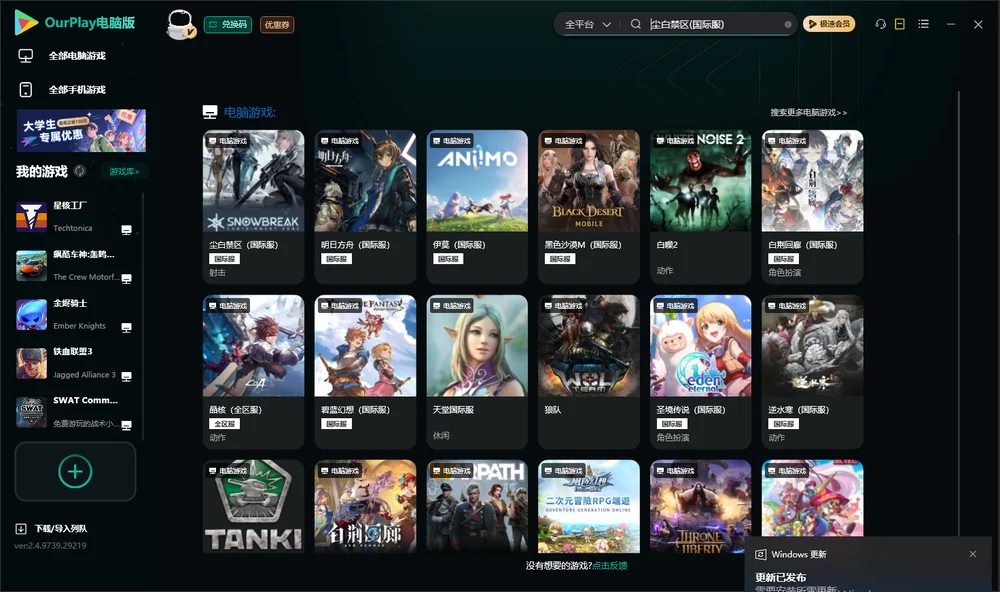Screen dimensions: 1000x592
Task: Click the 角色扮演 label under 白荆回廊
Action: click(x=784, y=272)
